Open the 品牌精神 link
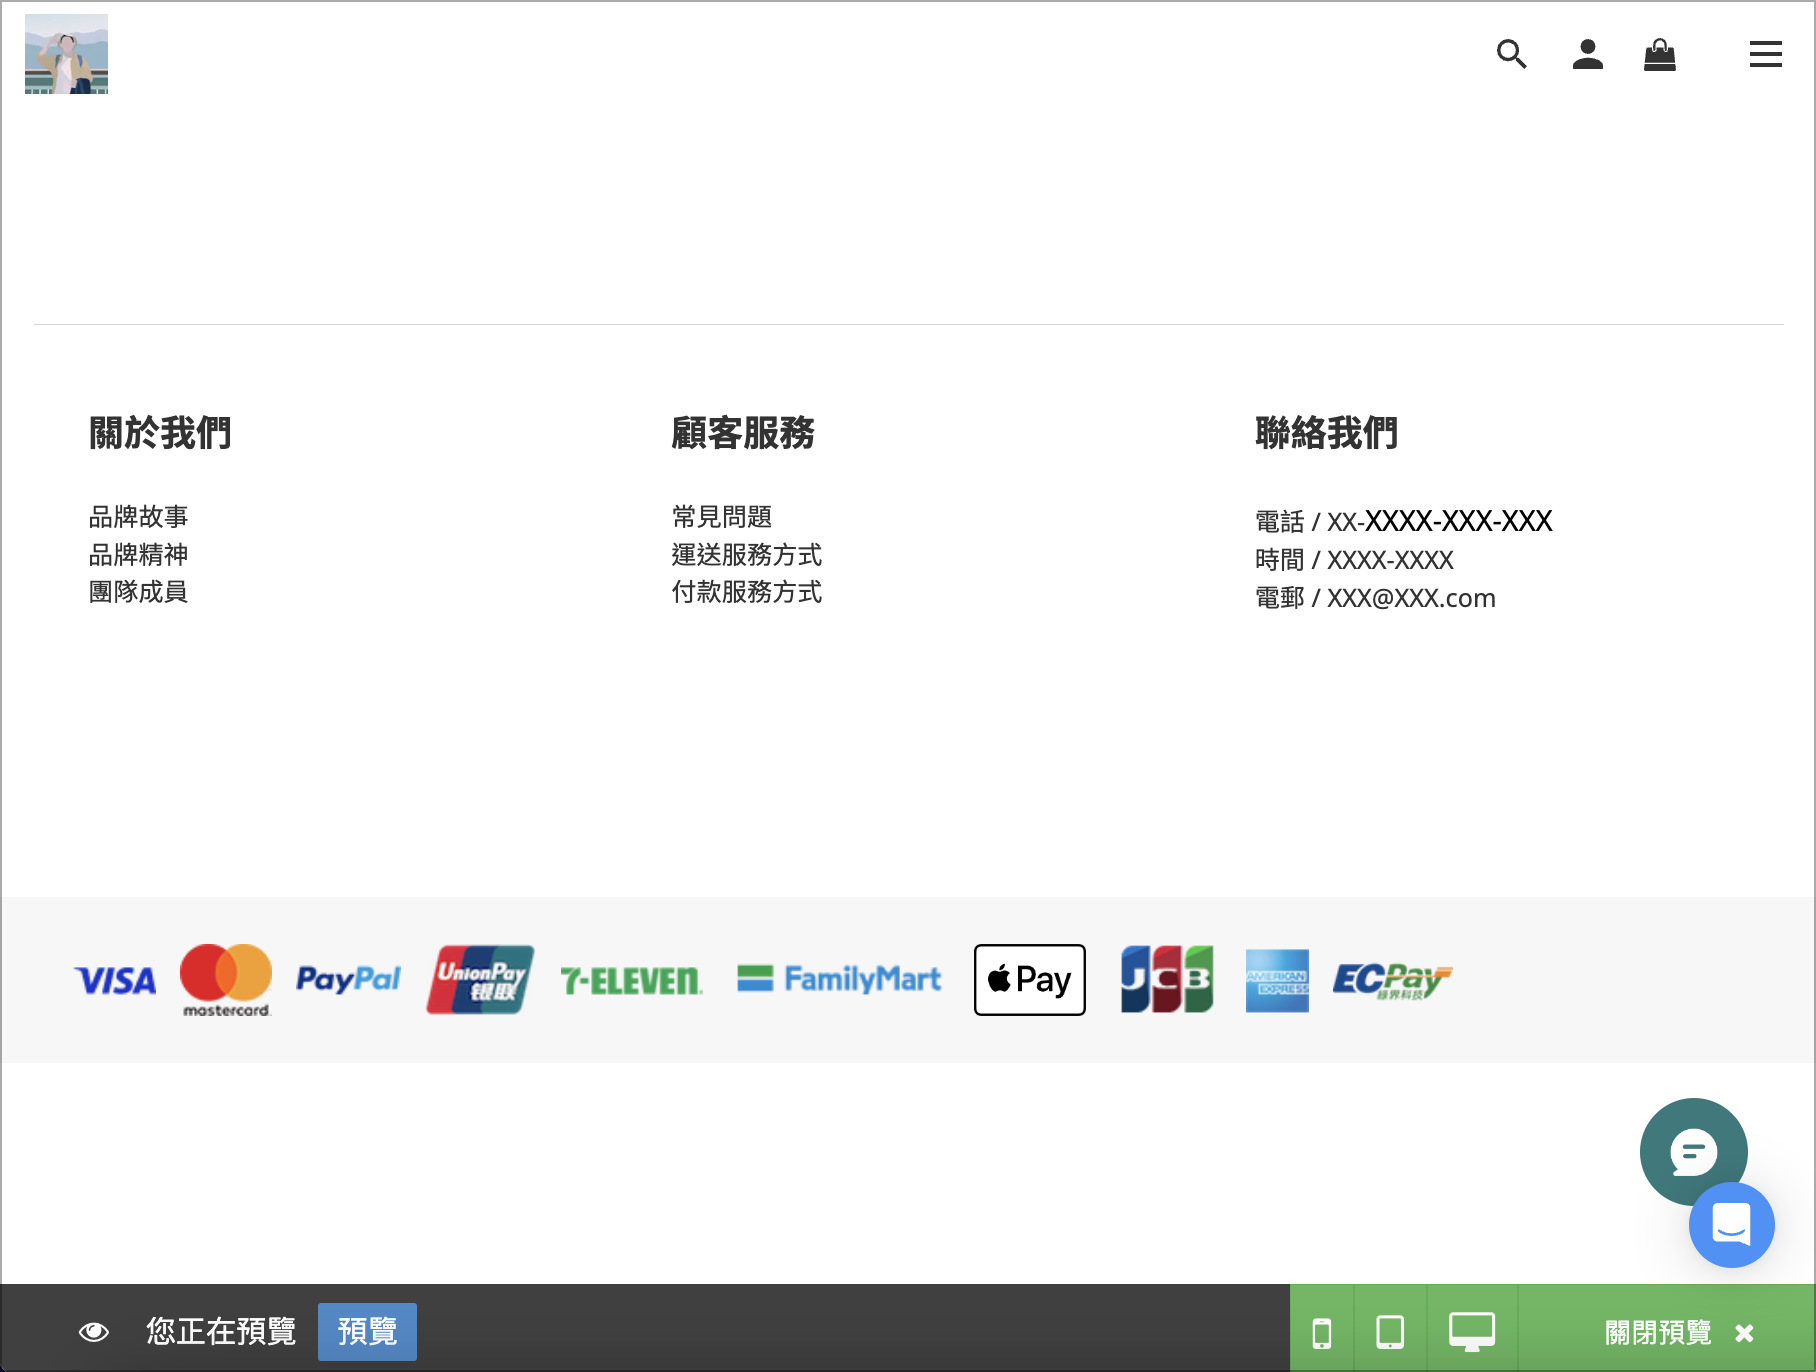The image size is (1816, 1372). point(138,554)
